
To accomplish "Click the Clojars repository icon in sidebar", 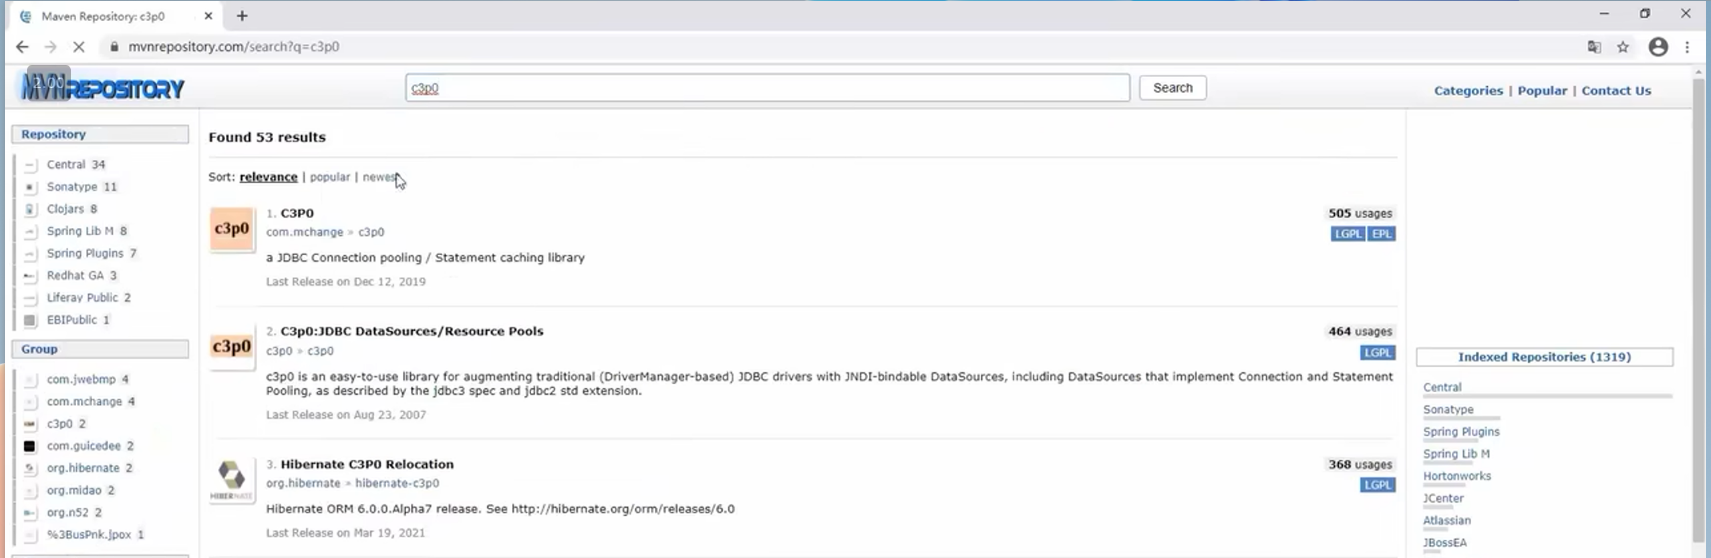I will (x=30, y=209).
